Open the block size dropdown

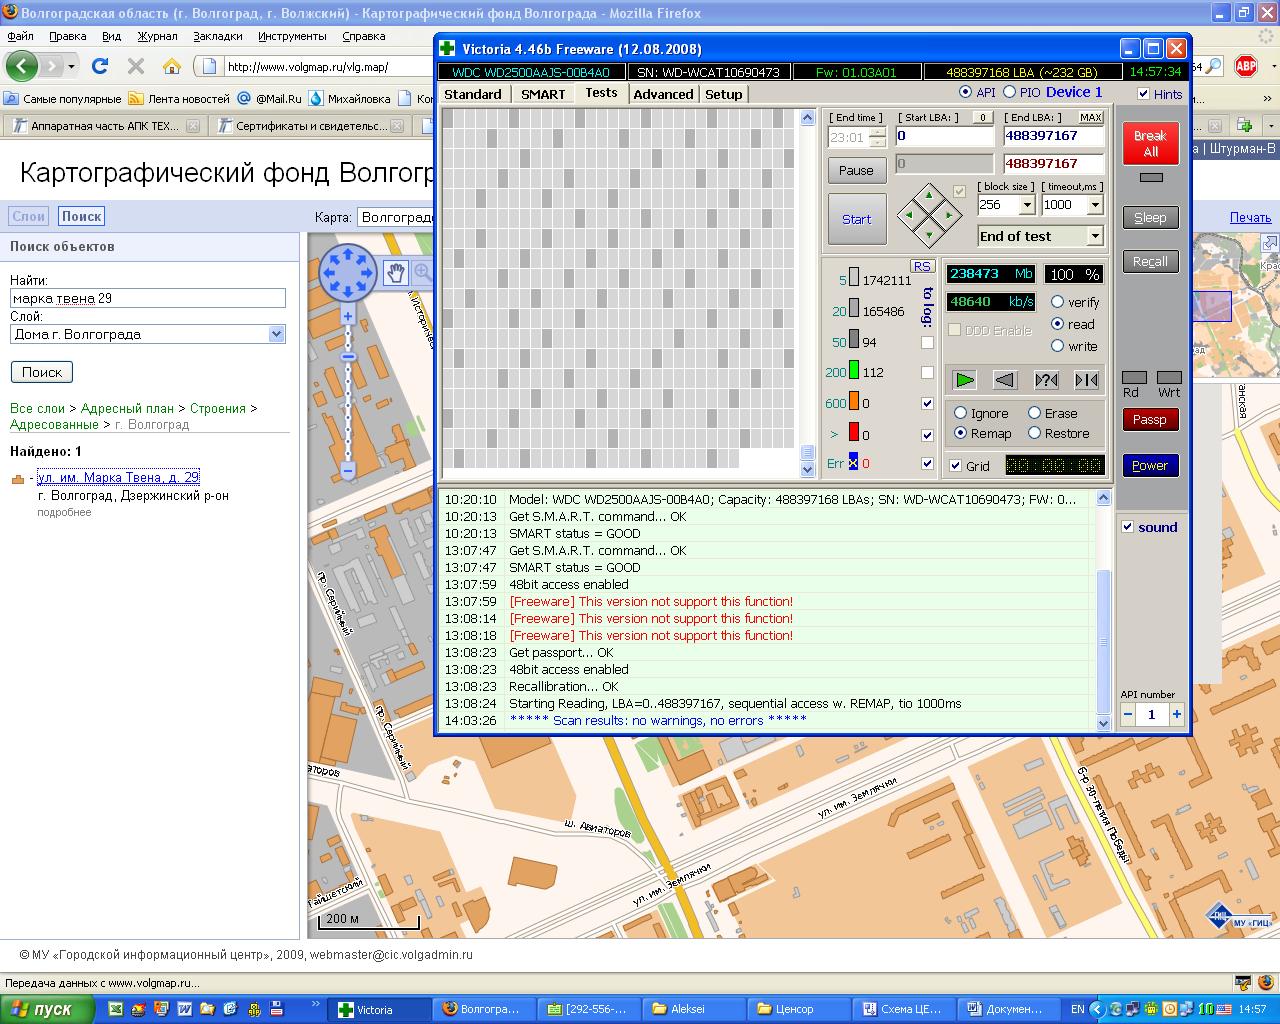point(1026,205)
